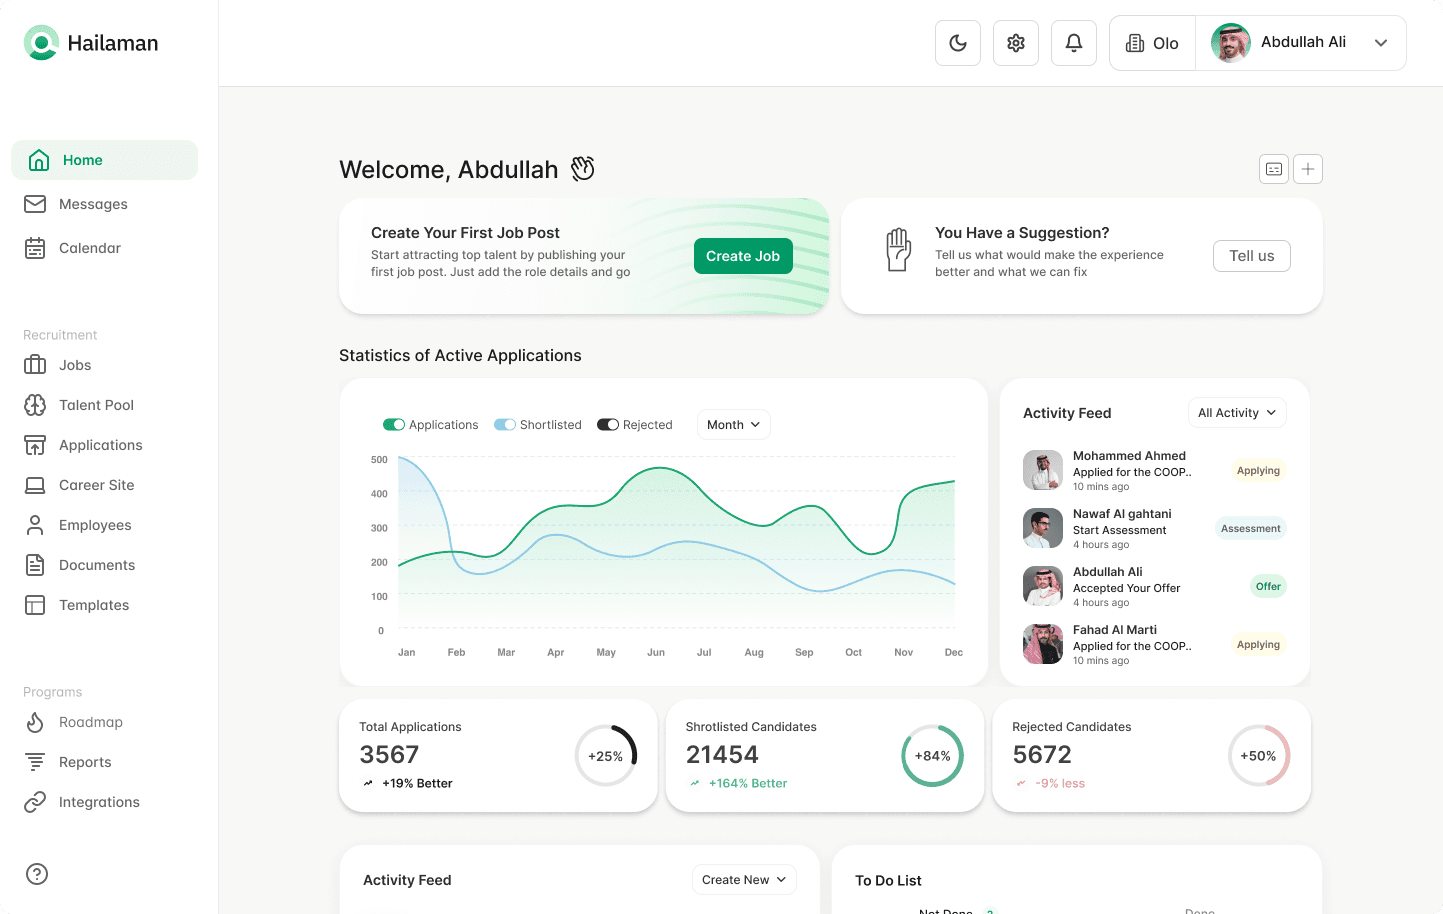The height and width of the screenshot is (914, 1443).
Task: Toggle the Shortlisted chart series switch
Action: (505, 425)
